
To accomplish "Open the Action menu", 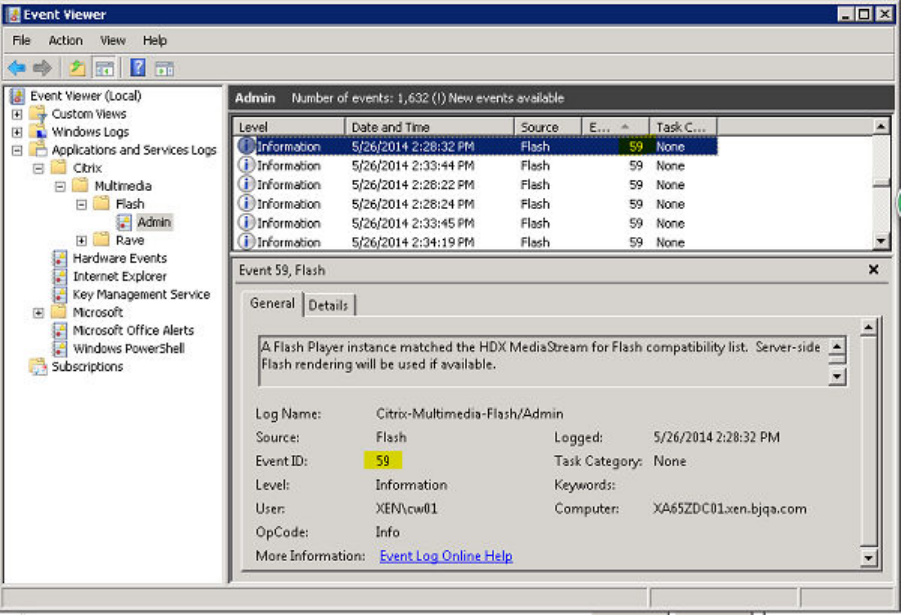I will click(66, 40).
